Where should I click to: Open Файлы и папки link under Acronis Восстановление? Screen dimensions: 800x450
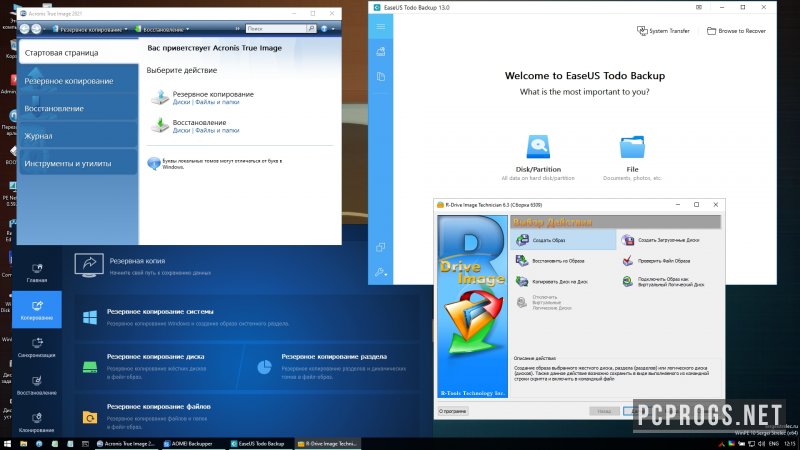click(217, 131)
